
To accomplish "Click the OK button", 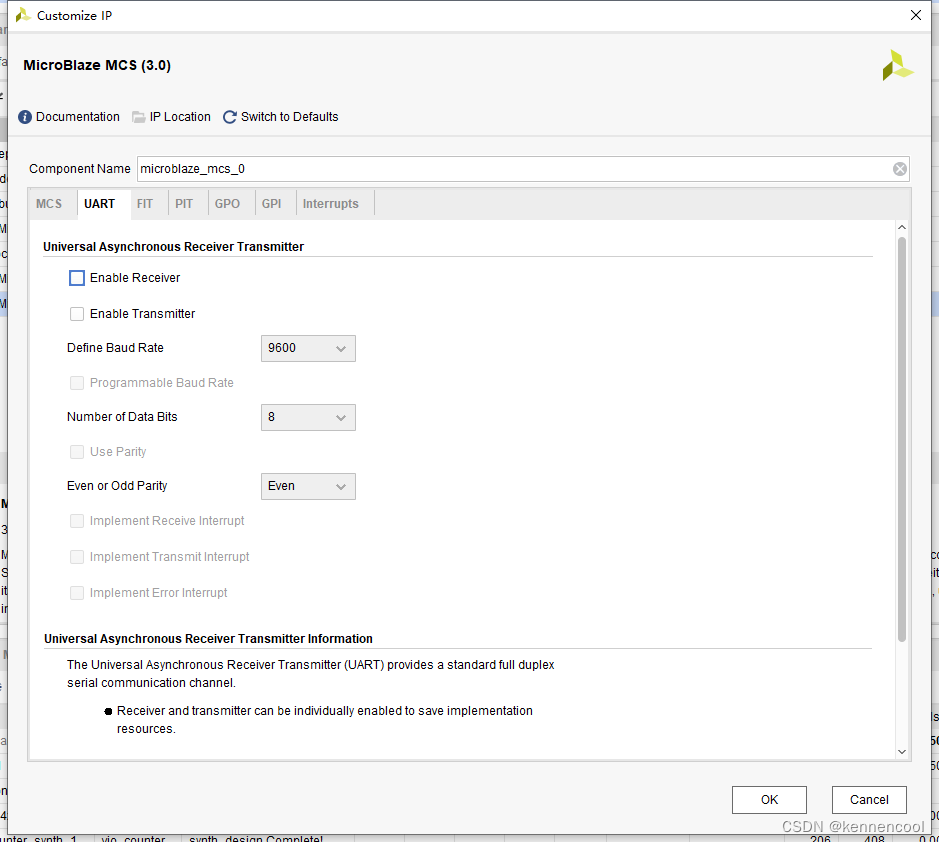I will click(x=769, y=800).
